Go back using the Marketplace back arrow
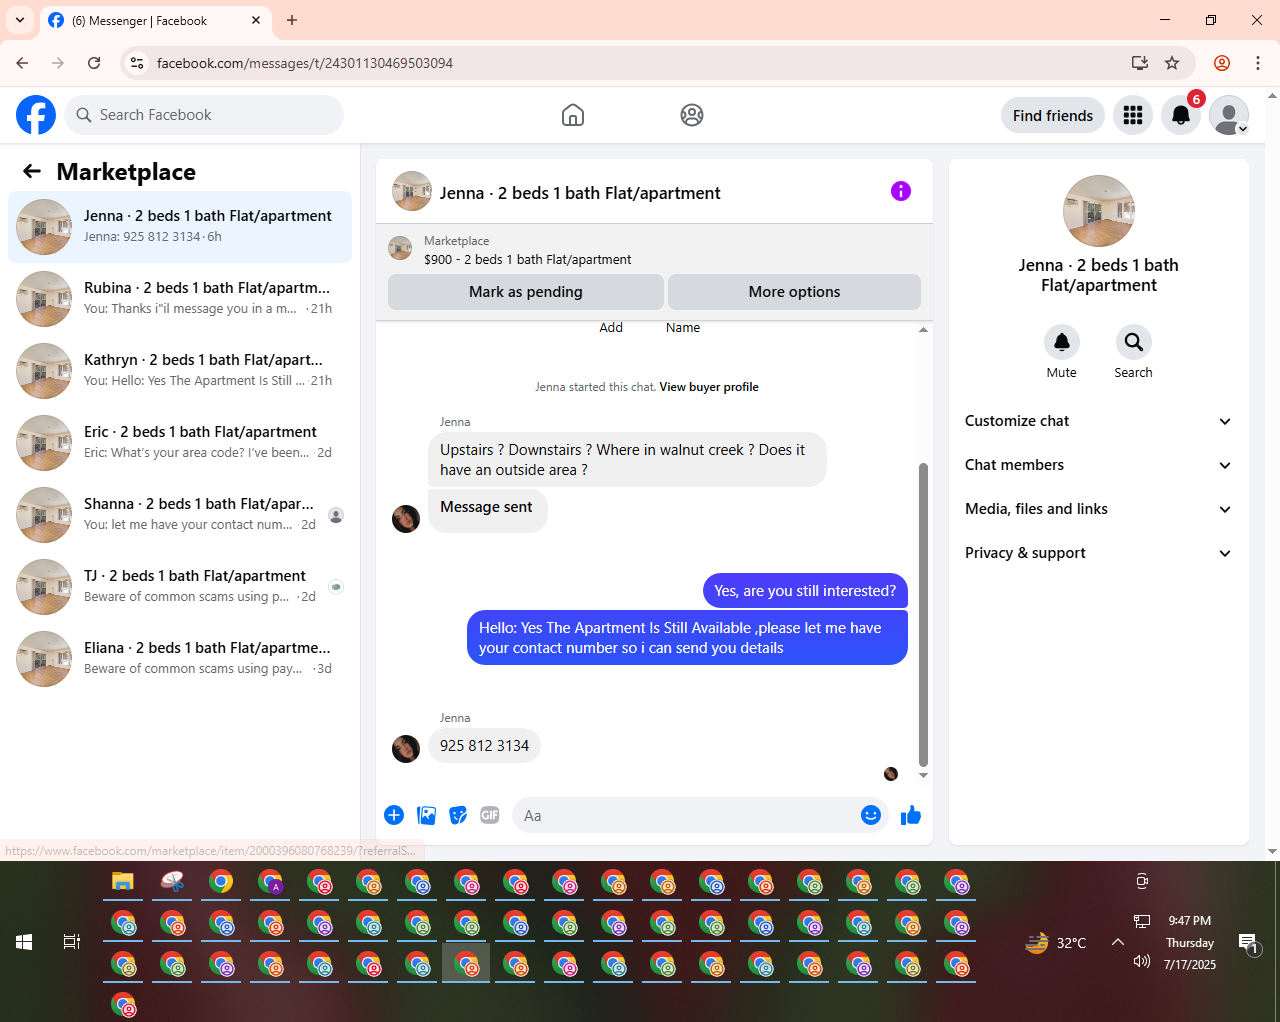Screen dimensions: 1280x1022 coord(32,171)
